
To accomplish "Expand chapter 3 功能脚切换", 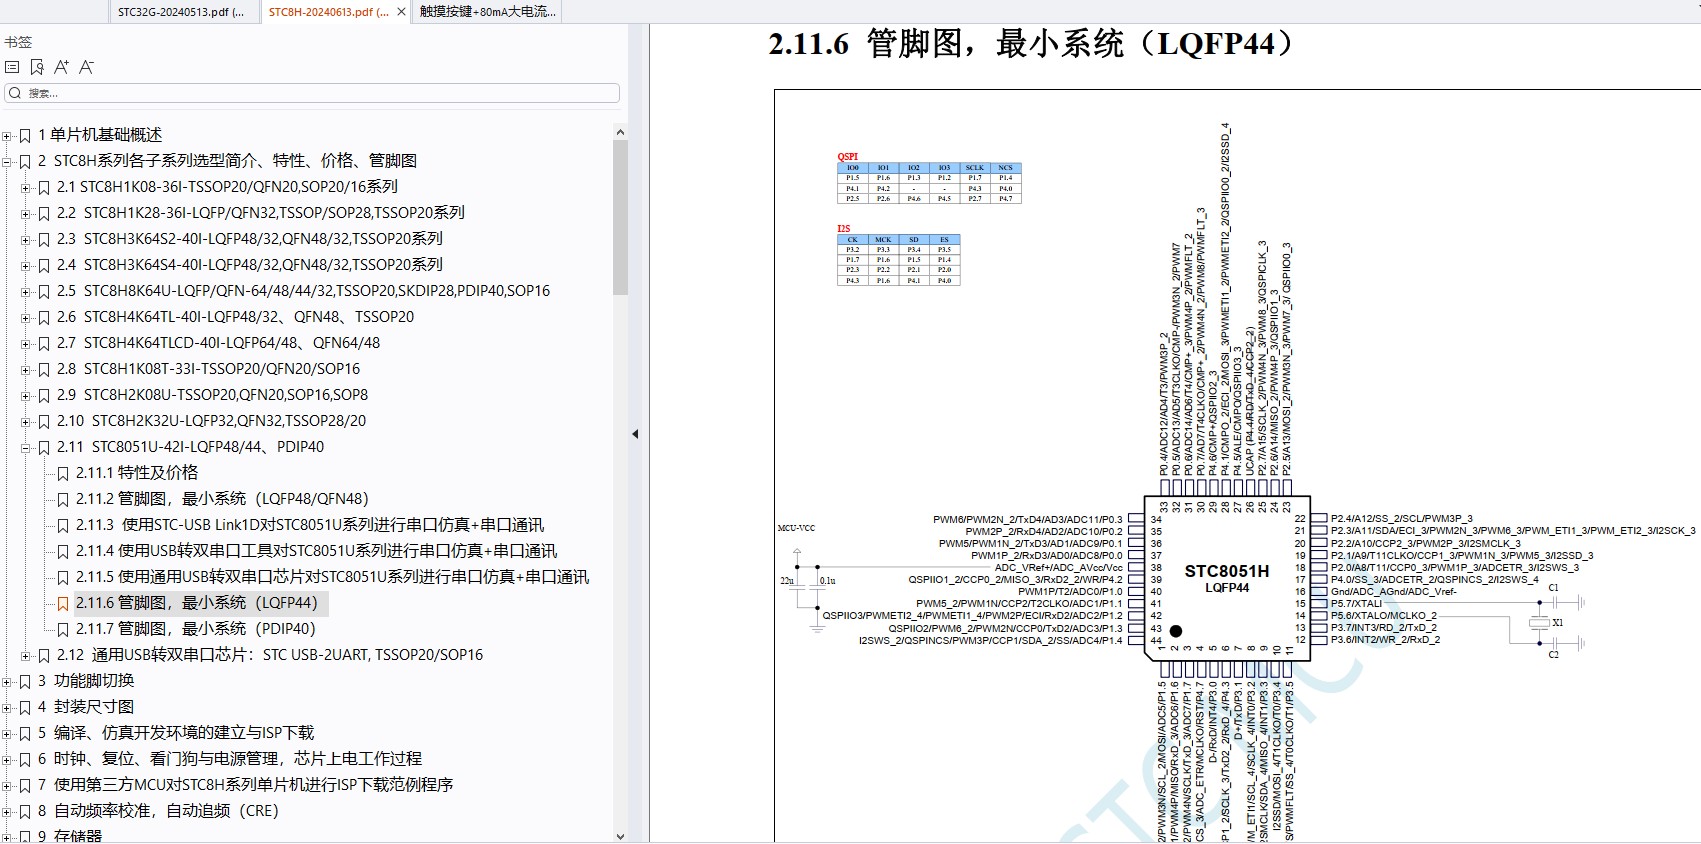I will click(7, 681).
